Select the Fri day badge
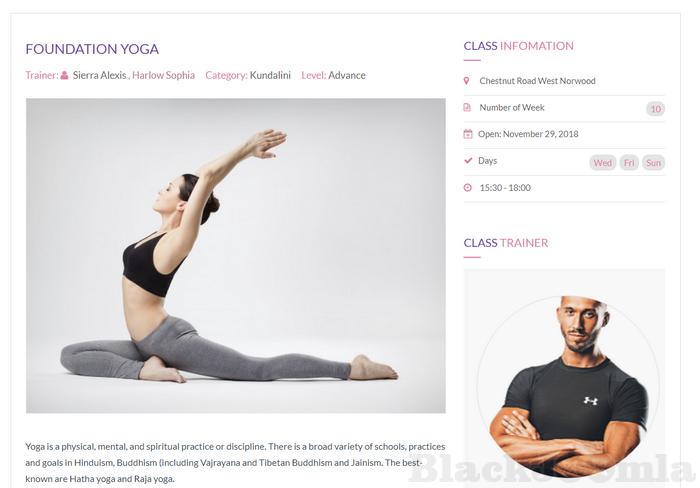 pos(629,163)
